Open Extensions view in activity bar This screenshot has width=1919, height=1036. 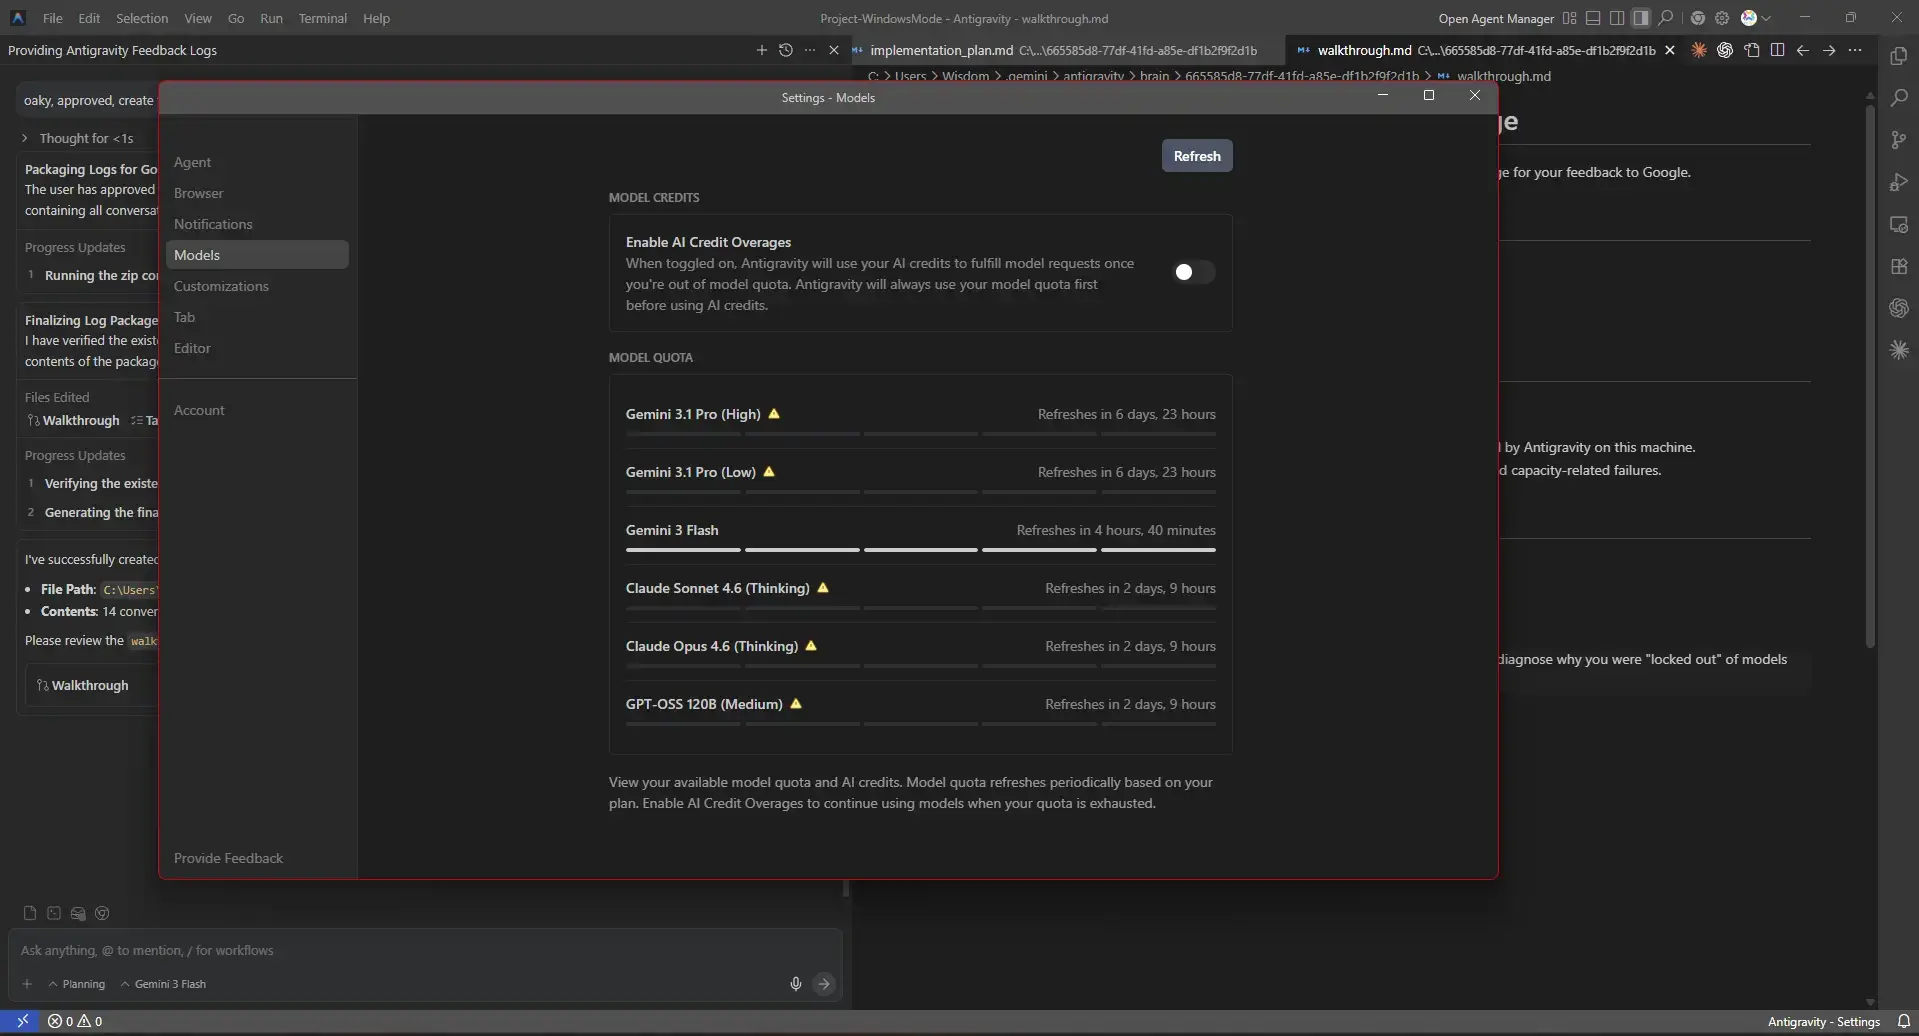[1898, 267]
